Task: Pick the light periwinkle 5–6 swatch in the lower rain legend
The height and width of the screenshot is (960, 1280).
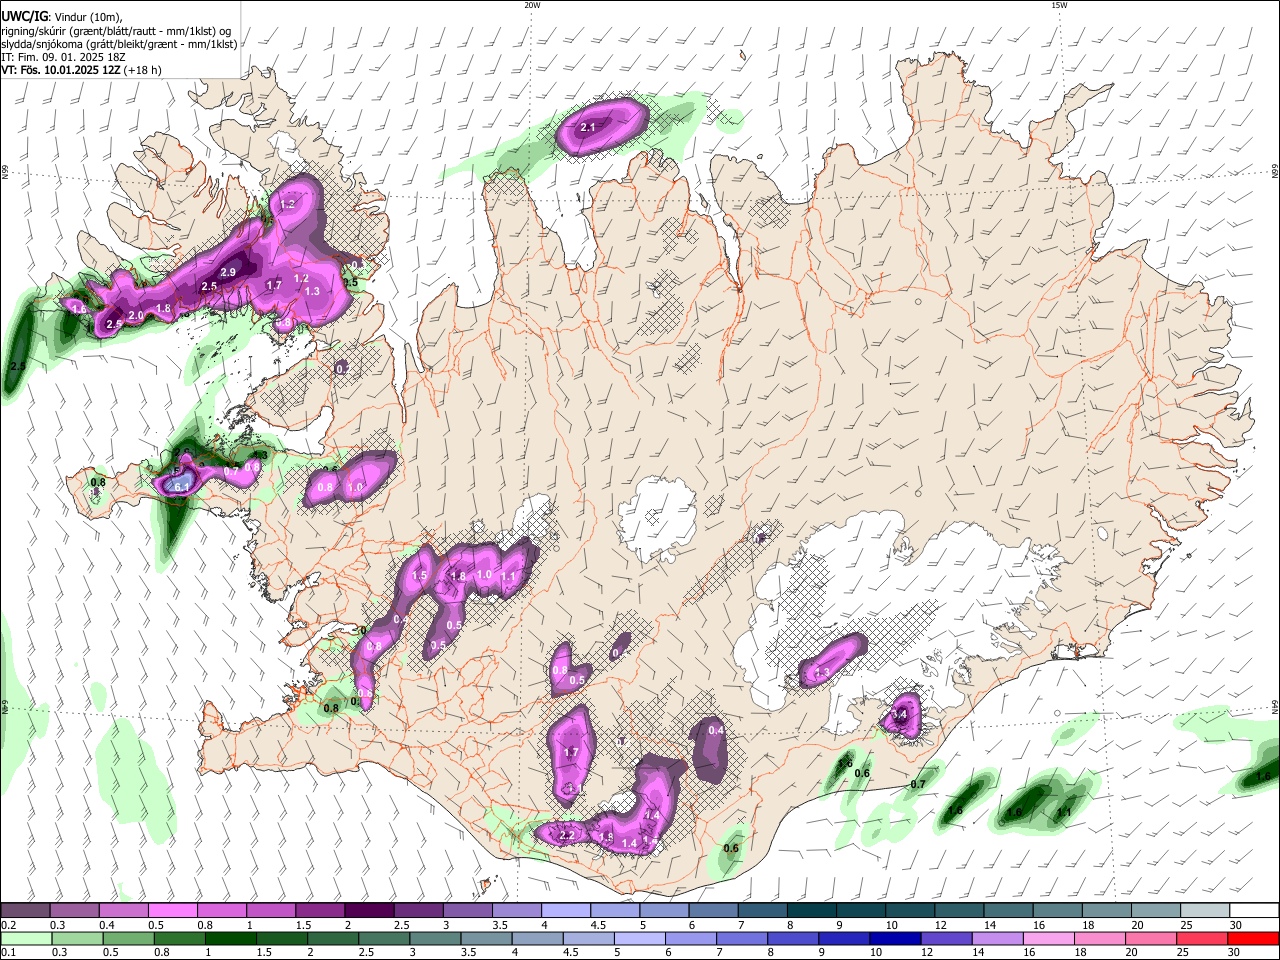Action: pos(639,938)
